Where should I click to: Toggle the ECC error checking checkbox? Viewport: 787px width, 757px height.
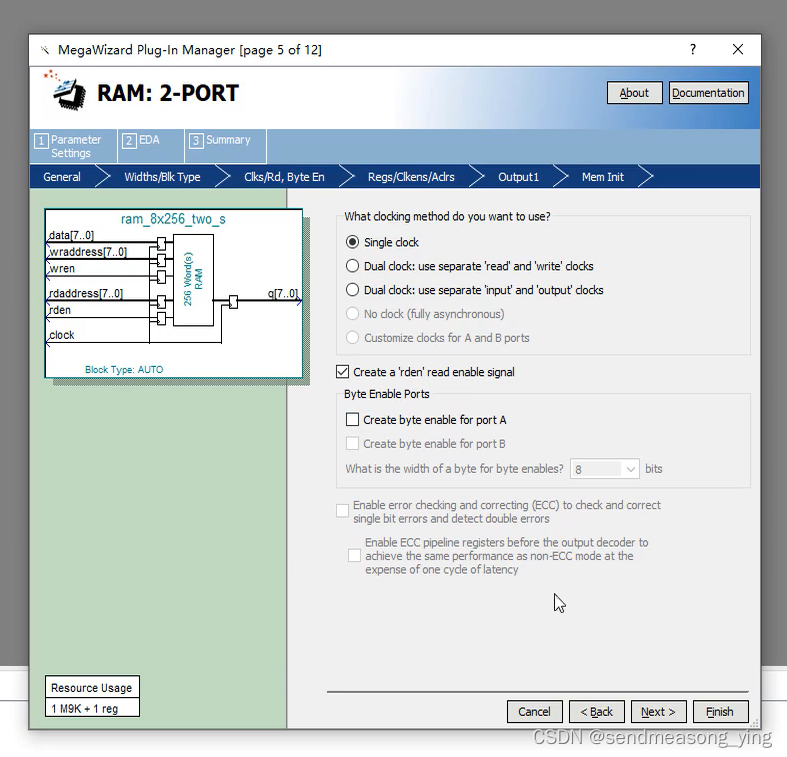[342, 511]
